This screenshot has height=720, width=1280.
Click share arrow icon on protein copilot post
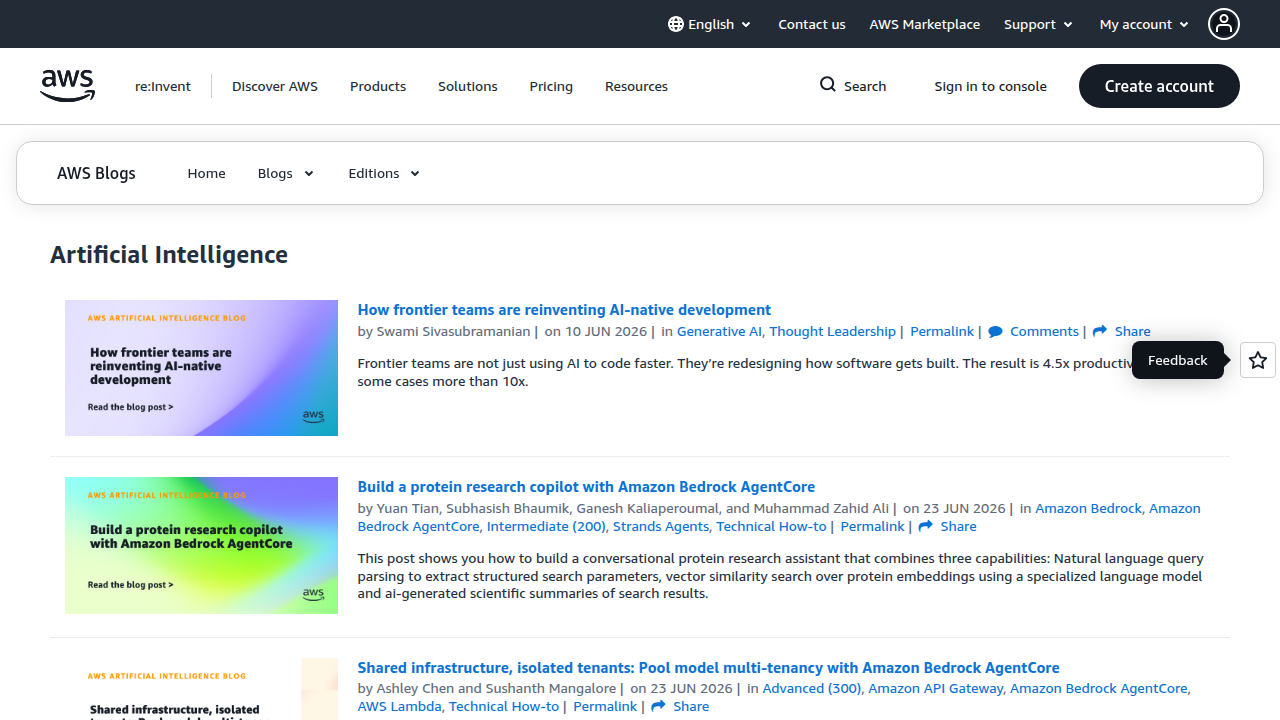(x=926, y=526)
